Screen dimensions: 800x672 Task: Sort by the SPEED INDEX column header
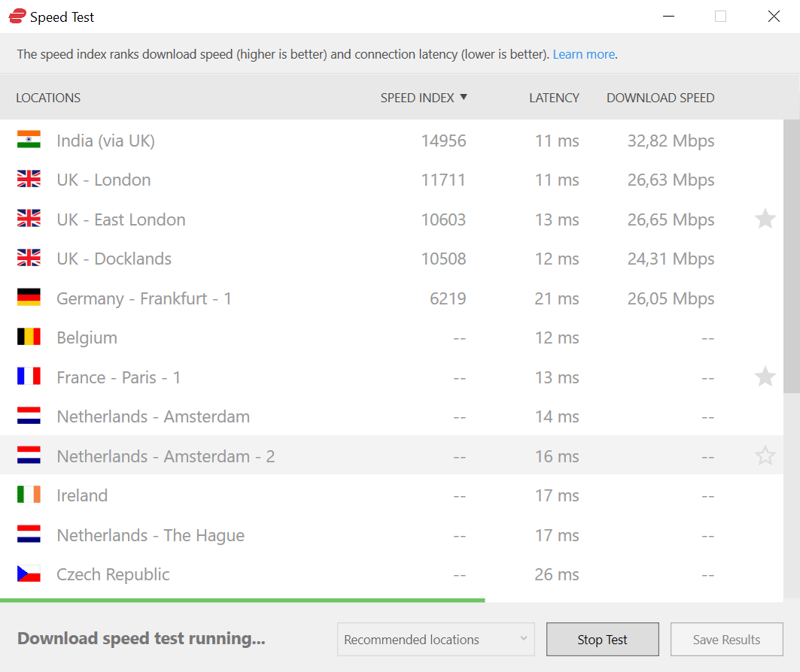[x=423, y=97]
